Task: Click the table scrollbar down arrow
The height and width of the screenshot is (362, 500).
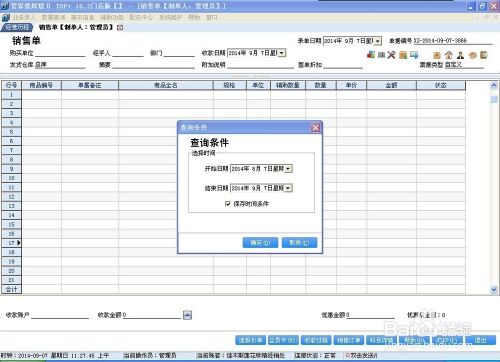Action: click(x=494, y=290)
